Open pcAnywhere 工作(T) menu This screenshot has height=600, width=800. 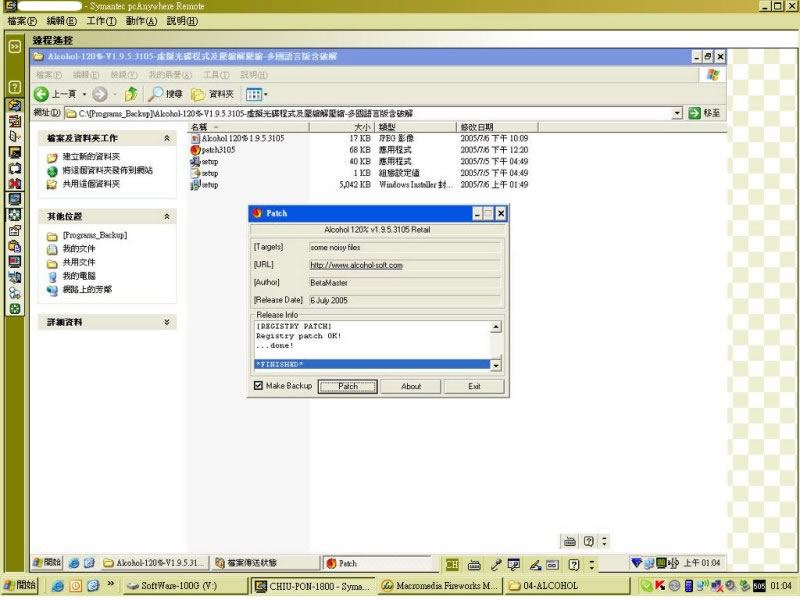coord(101,21)
